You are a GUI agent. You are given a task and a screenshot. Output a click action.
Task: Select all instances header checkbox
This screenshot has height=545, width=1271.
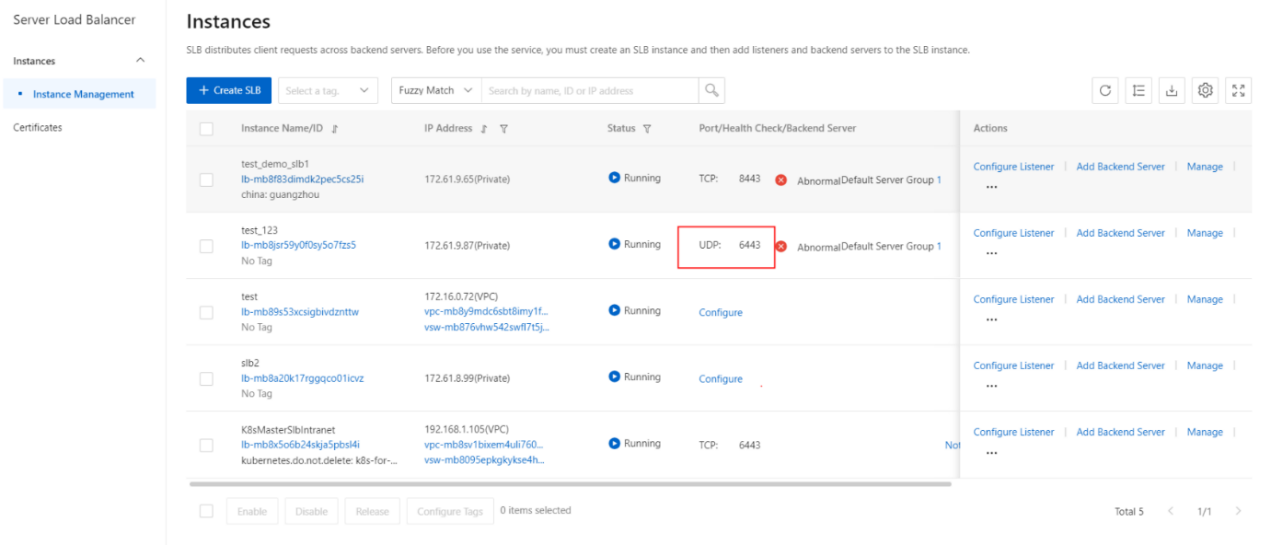[x=206, y=129]
